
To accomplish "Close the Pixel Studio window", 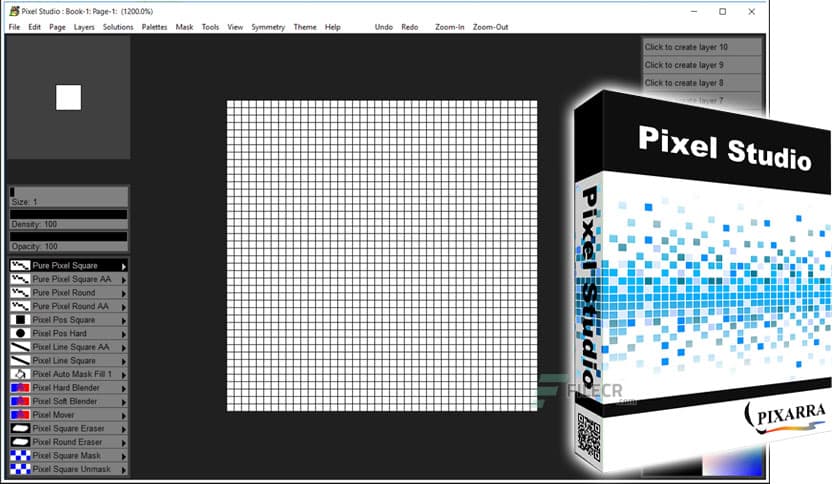I will click(751, 11).
